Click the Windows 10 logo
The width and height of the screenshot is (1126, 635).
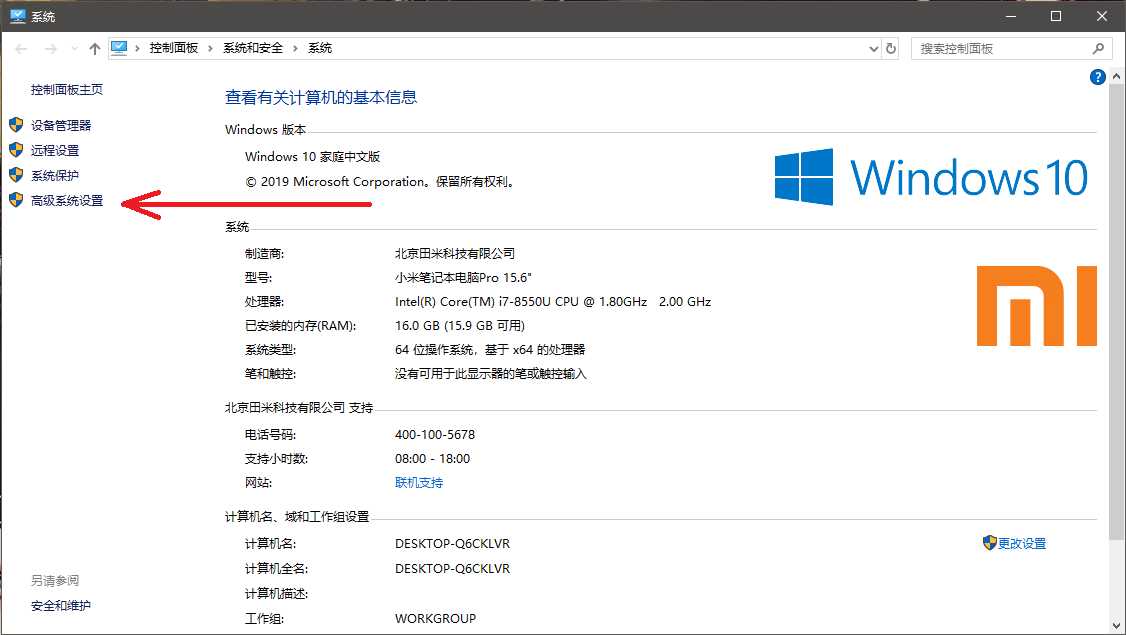click(x=931, y=177)
